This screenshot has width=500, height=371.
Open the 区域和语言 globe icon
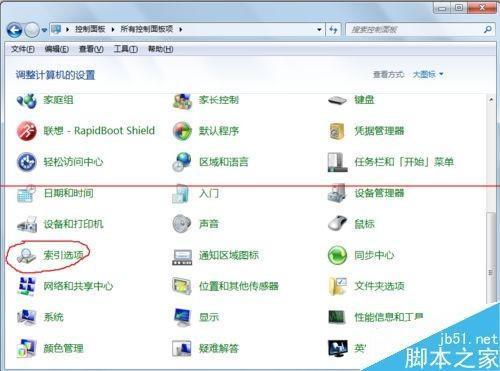click(x=182, y=162)
